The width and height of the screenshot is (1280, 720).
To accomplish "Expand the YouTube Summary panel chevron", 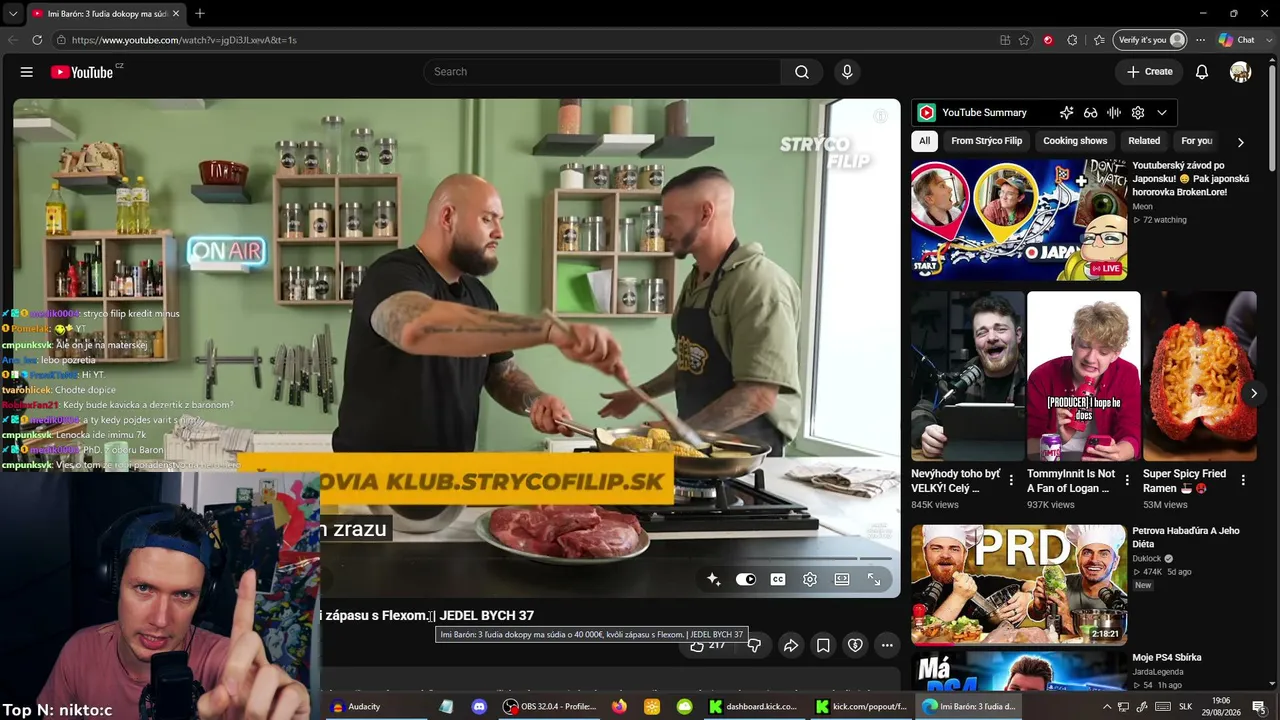I will pos(1162,113).
